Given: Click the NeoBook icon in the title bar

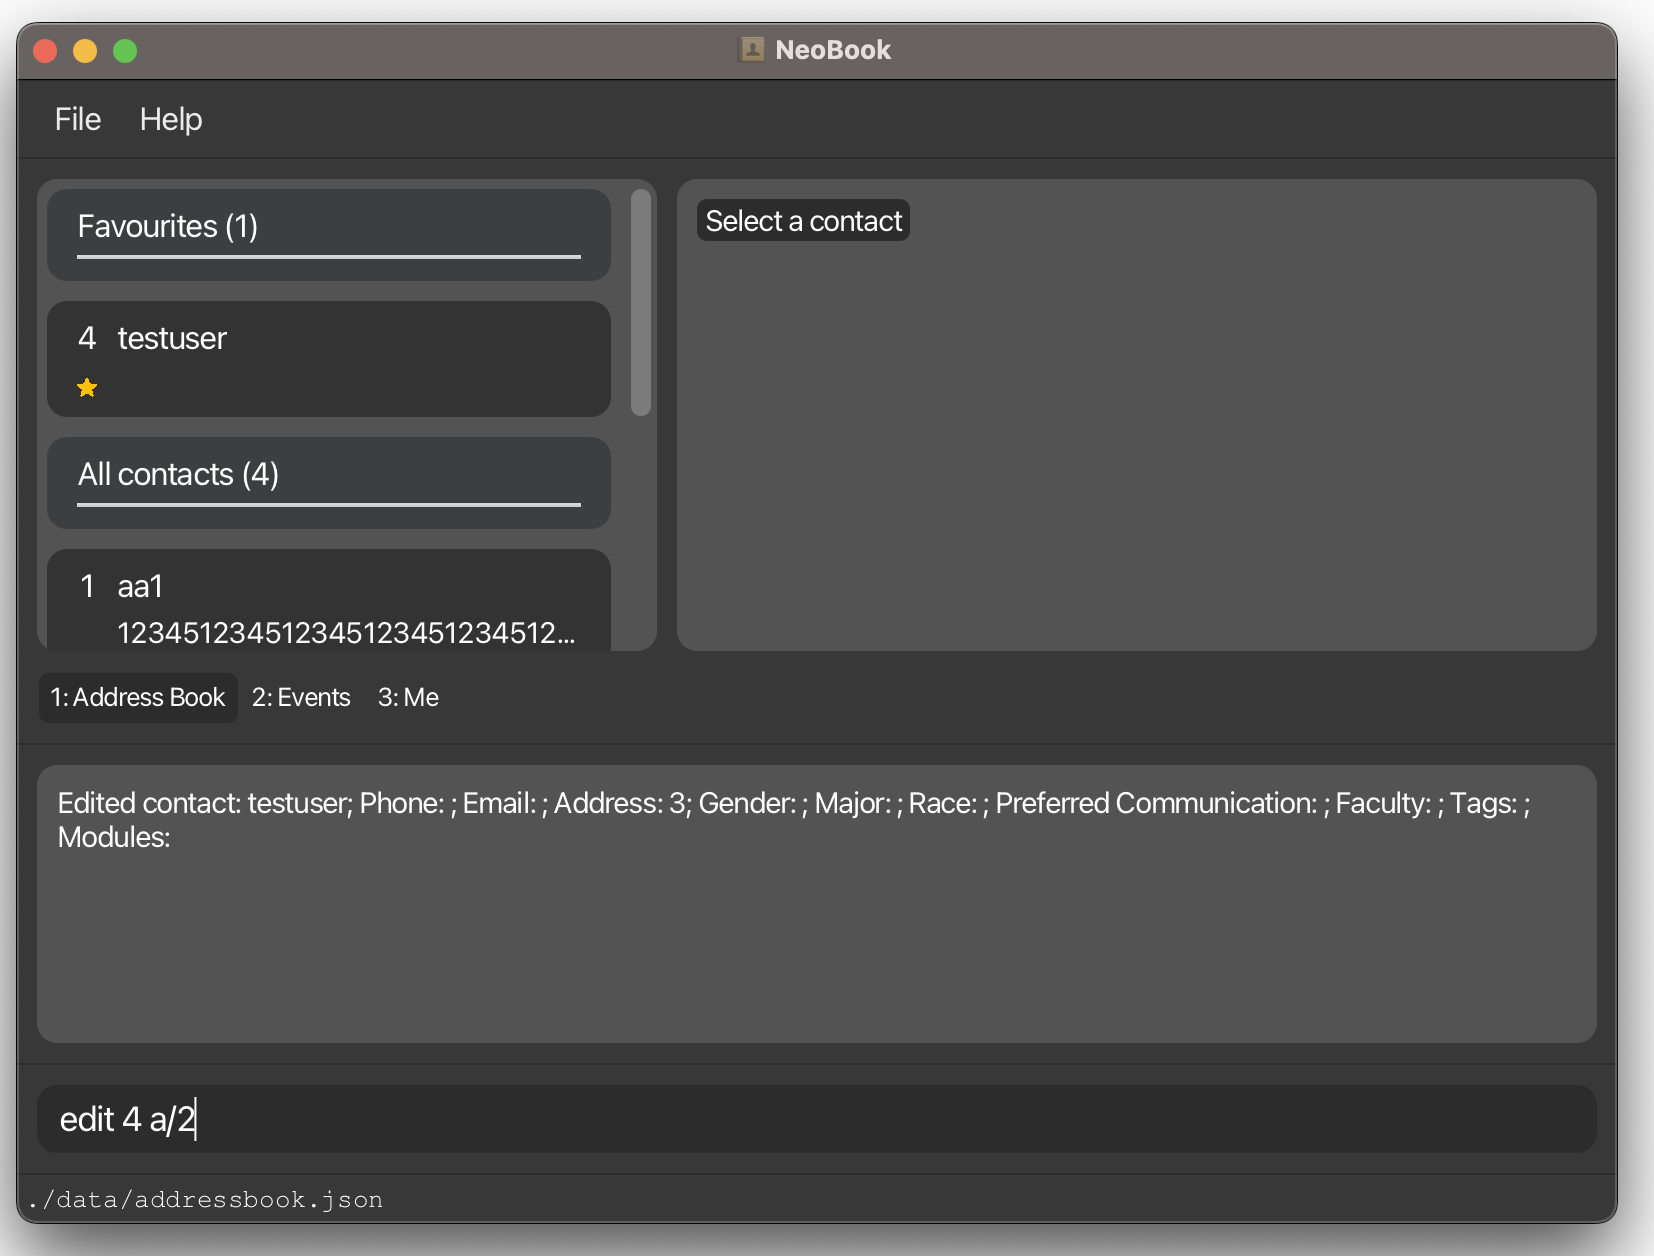Looking at the screenshot, I should coord(752,49).
